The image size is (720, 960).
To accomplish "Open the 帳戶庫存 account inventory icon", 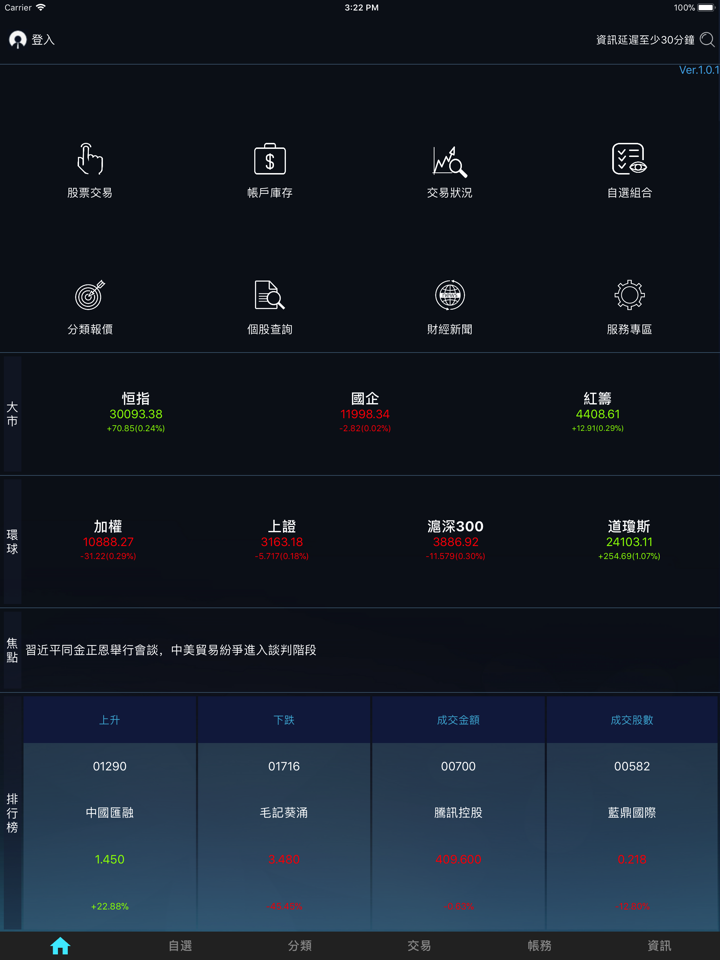I will (270, 160).
